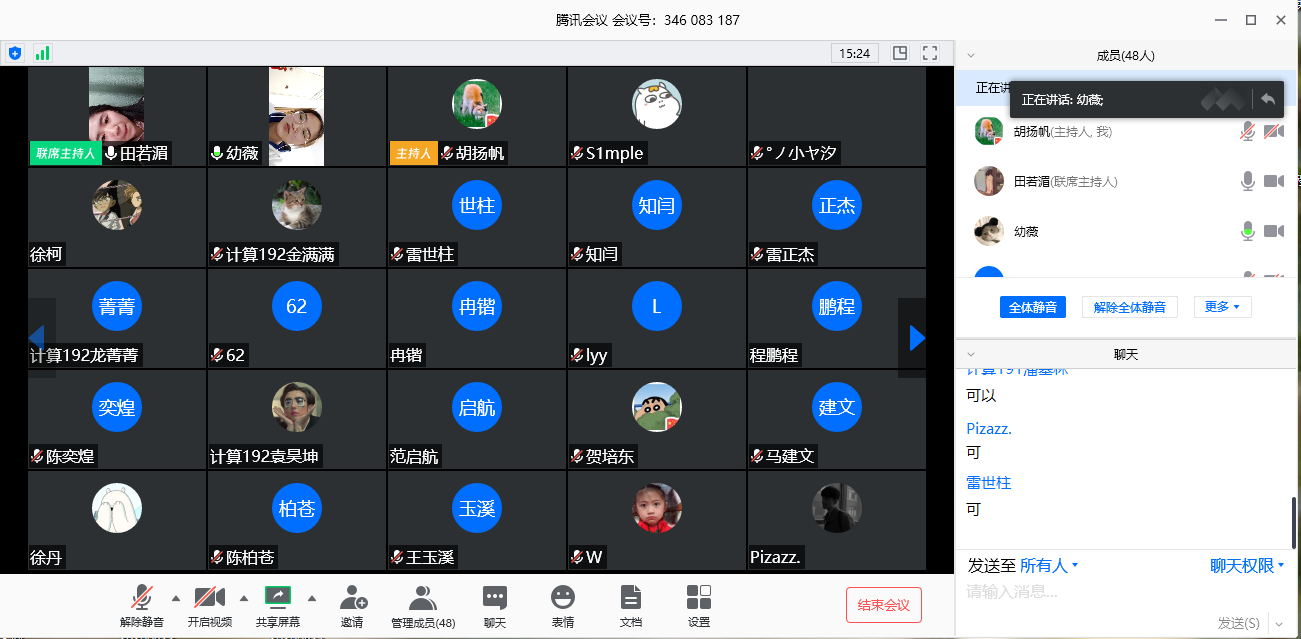
Task: Click the green network signal icon
Action: coord(42,53)
